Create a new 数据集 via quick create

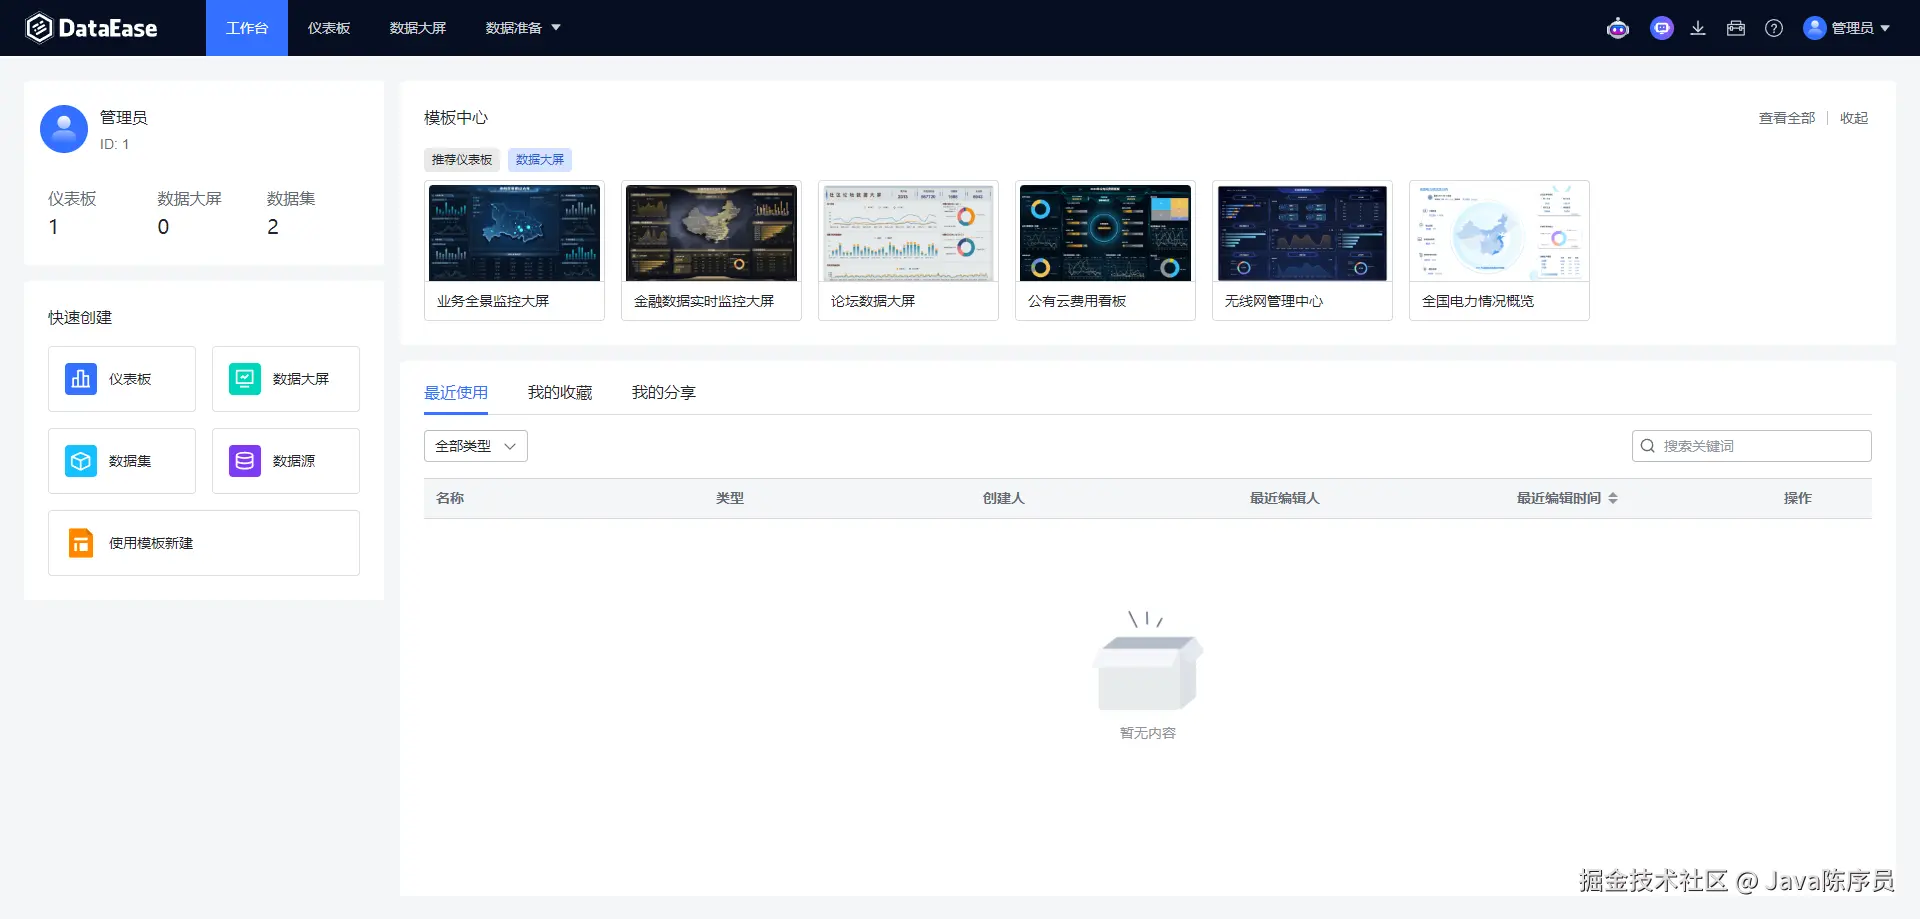122,461
